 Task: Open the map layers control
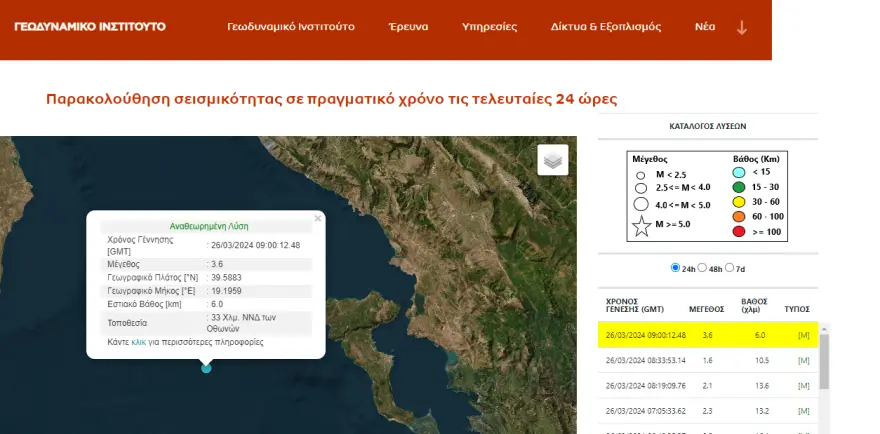tap(552, 160)
